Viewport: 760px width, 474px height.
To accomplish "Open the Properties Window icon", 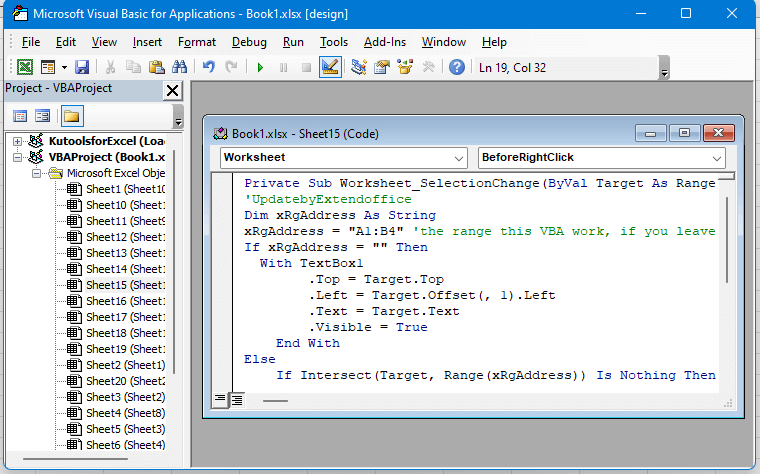I will (x=381, y=67).
